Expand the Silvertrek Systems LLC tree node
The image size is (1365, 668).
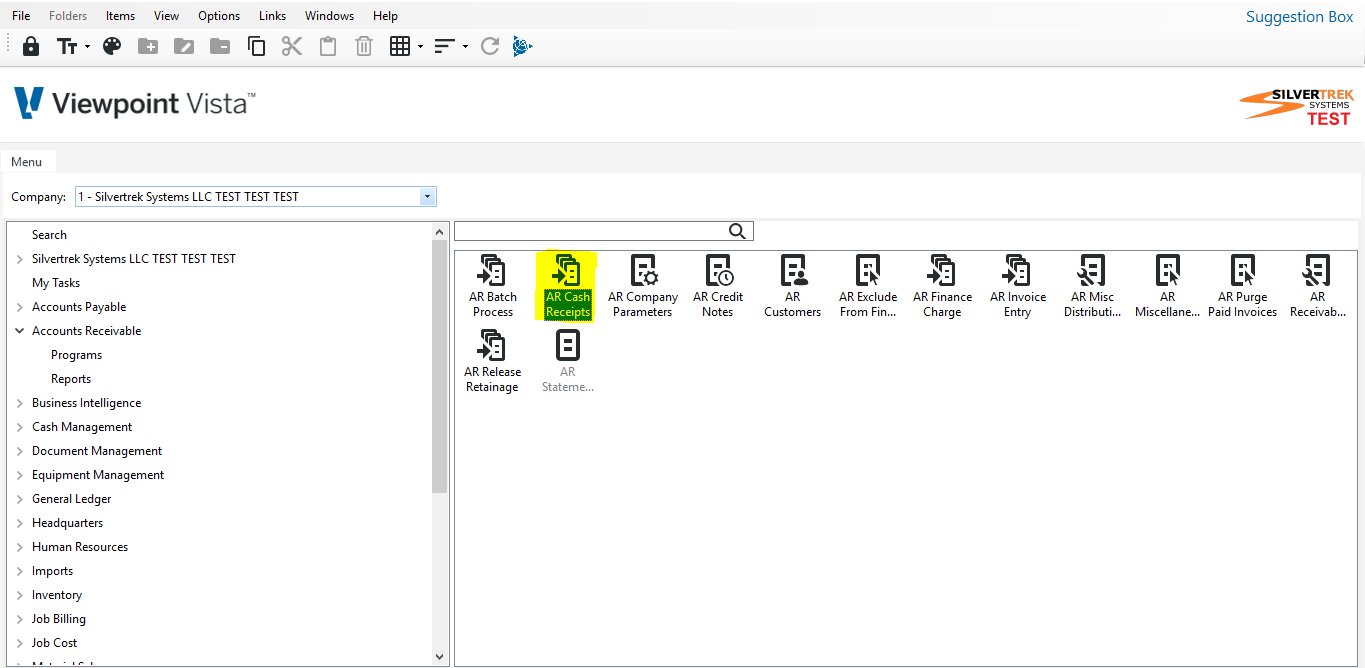coord(19,259)
